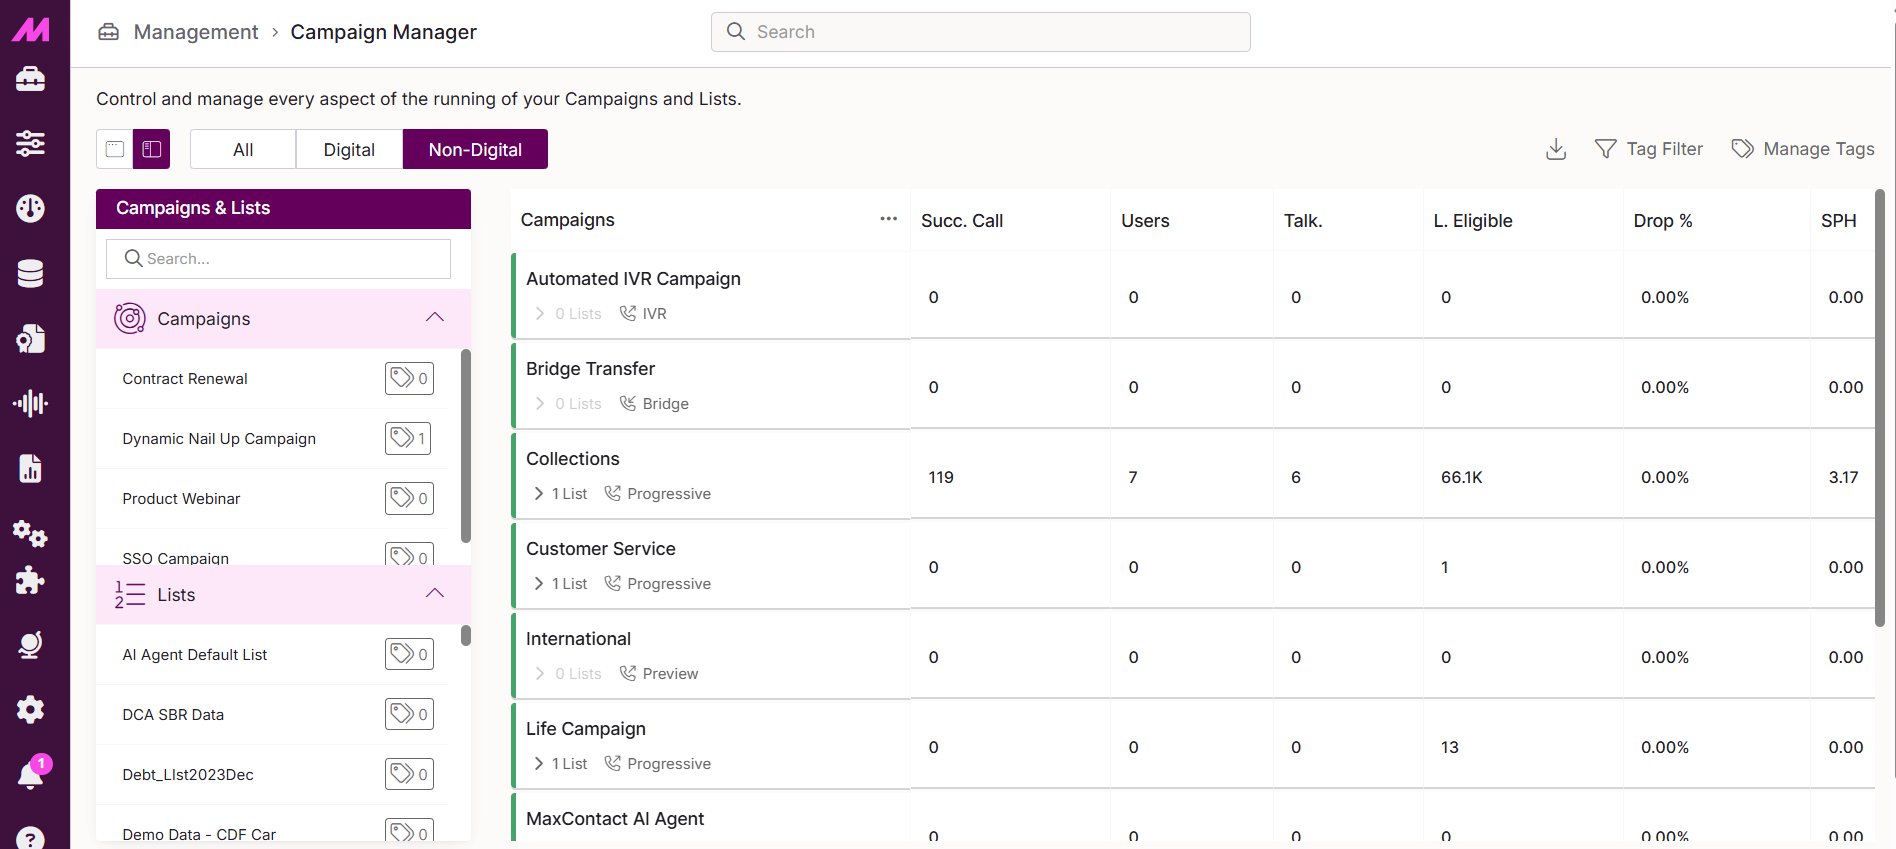Open the puzzle piece integrations icon
This screenshot has width=1896, height=849.
click(30, 580)
